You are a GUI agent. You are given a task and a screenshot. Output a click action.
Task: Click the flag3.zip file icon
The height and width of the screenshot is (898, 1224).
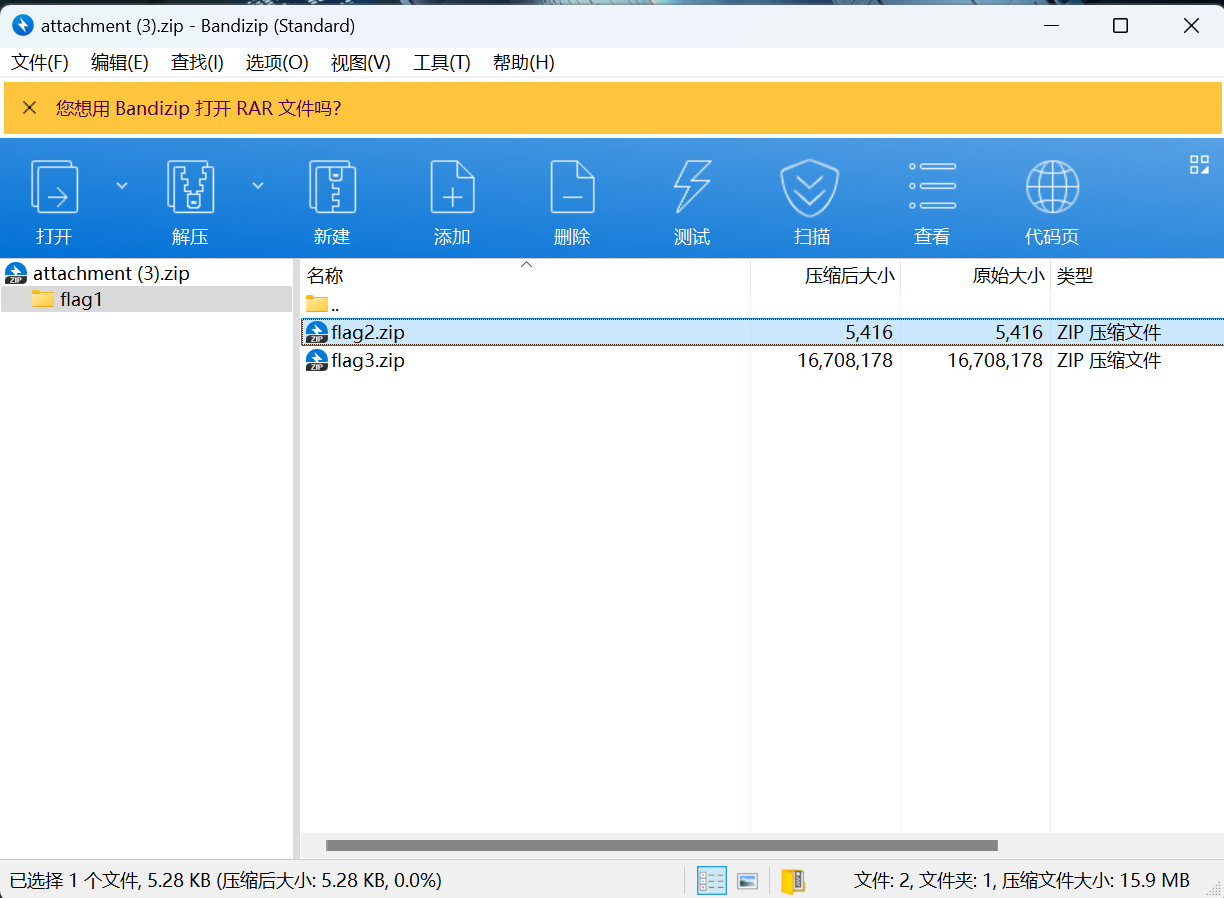[x=316, y=360]
